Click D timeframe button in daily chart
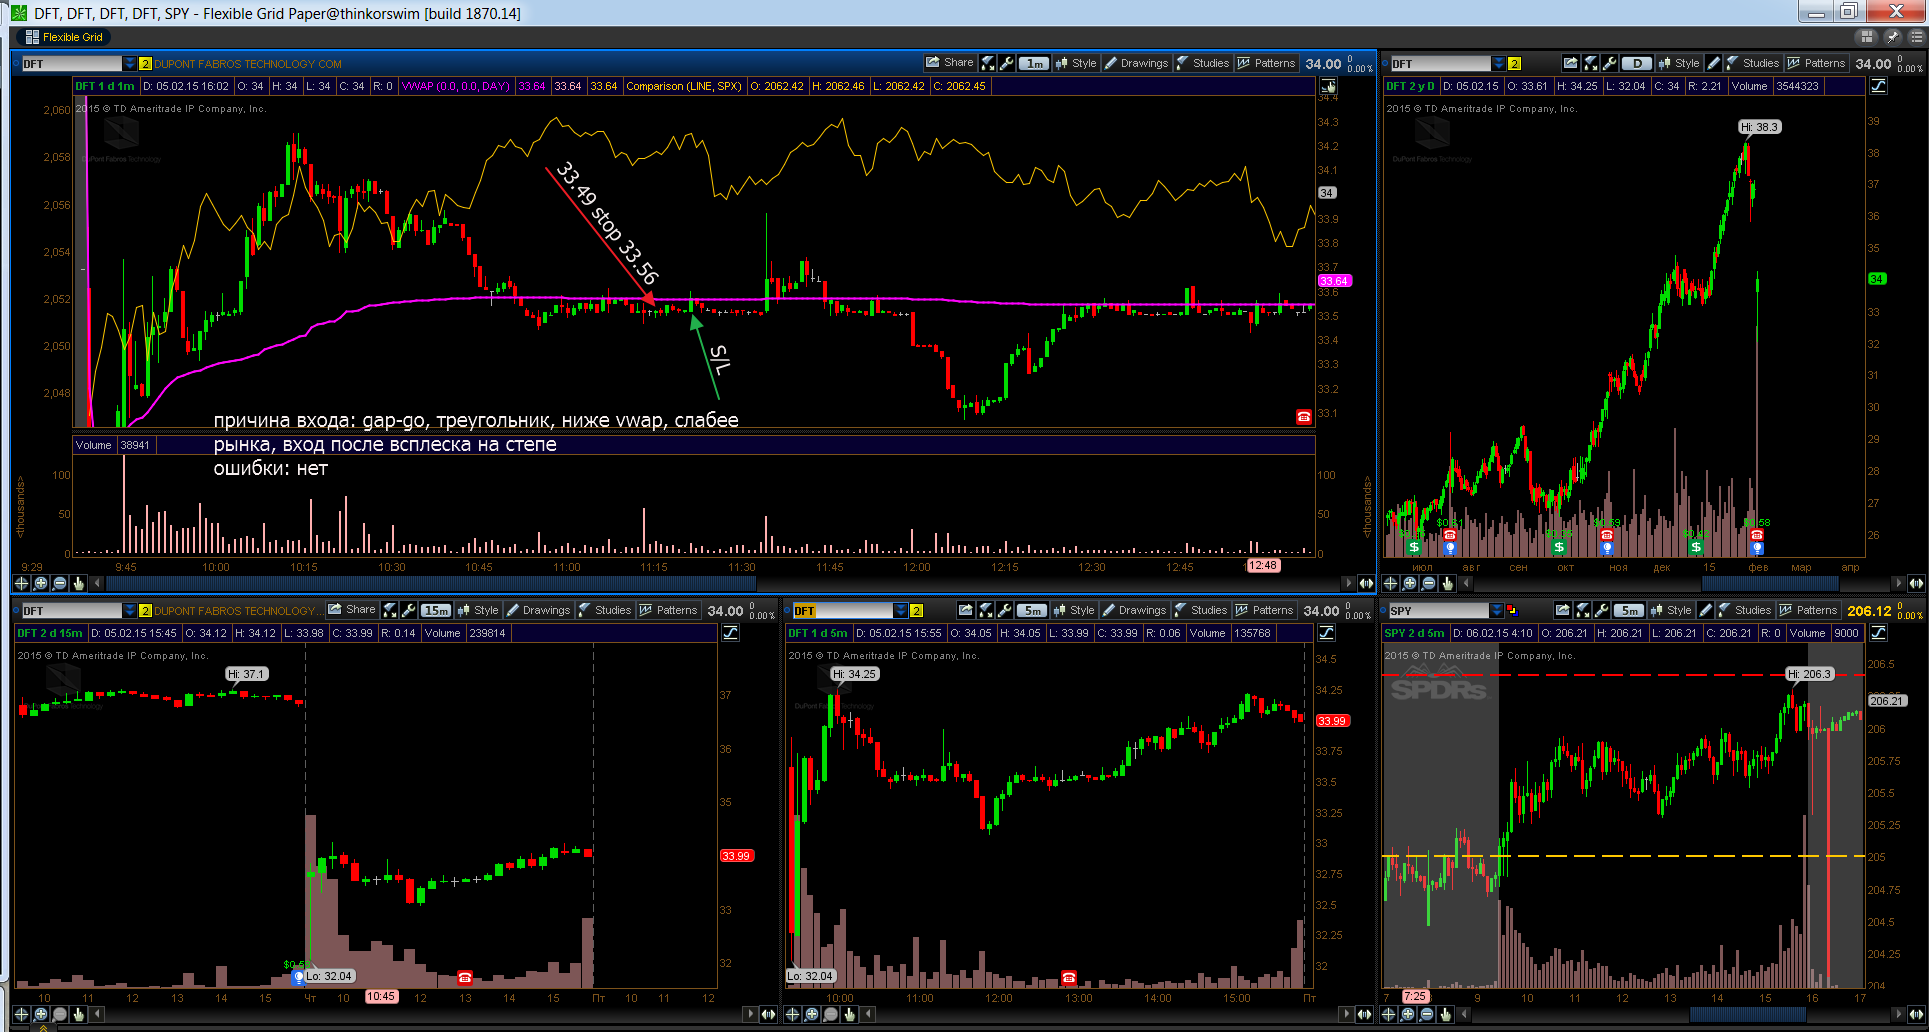This screenshot has width=1929, height=1032. pos(1636,63)
